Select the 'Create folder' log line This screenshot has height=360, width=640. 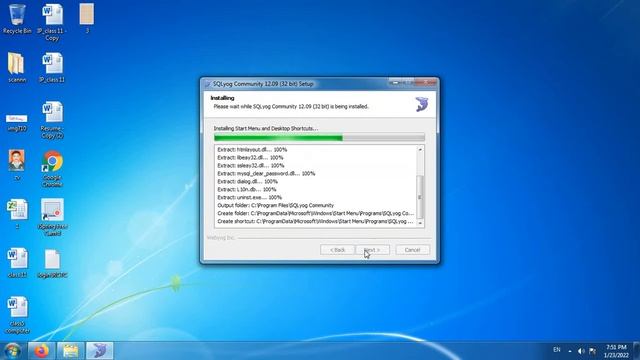coord(315,213)
